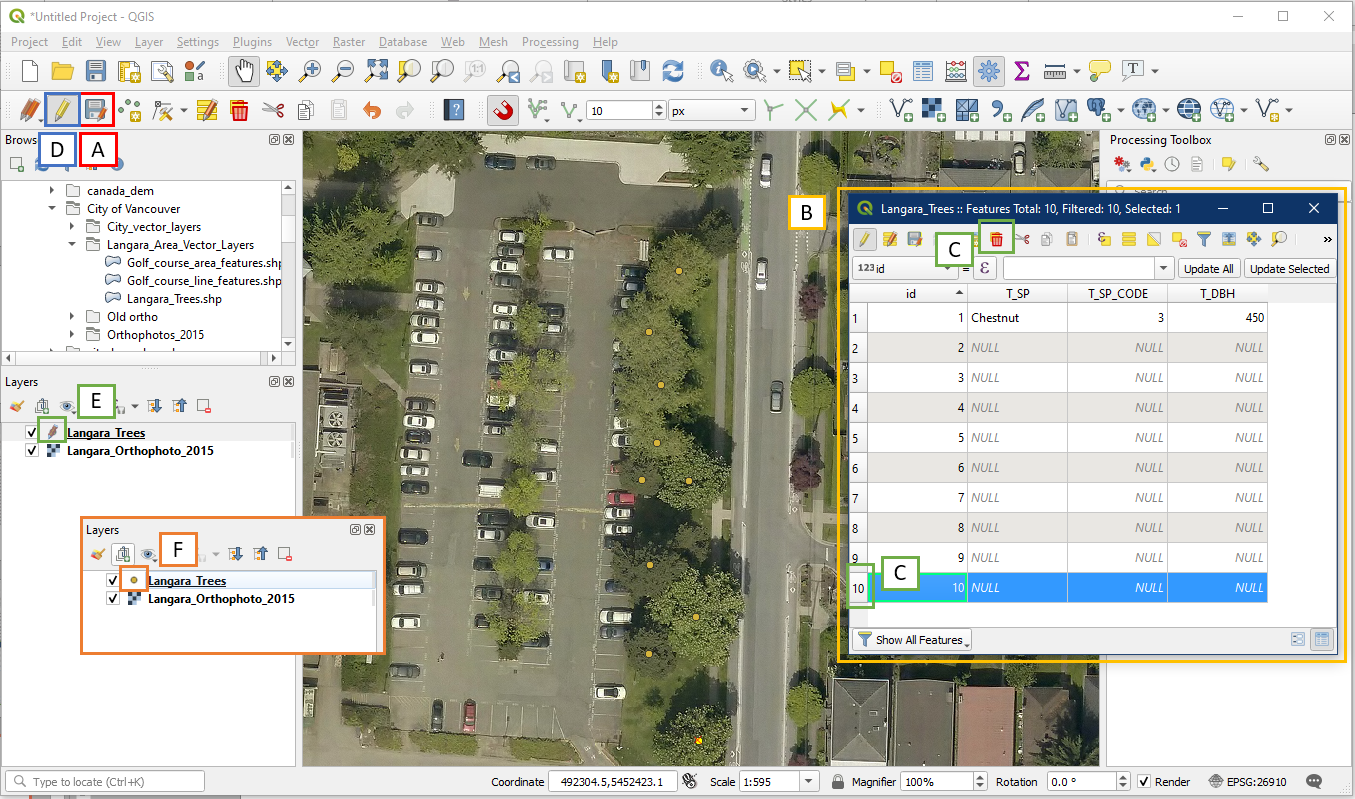Open the Processing menu
Screen dimensions: 1355x799
[549, 42]
